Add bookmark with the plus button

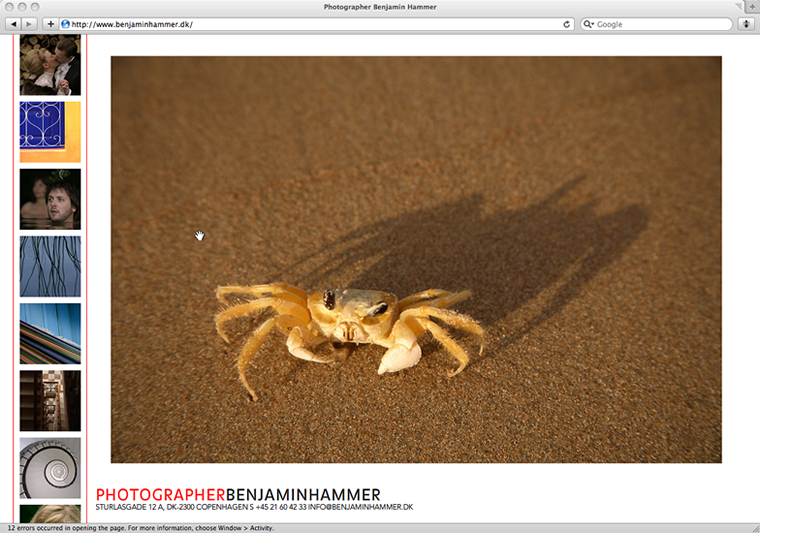[x=50, y=24]
